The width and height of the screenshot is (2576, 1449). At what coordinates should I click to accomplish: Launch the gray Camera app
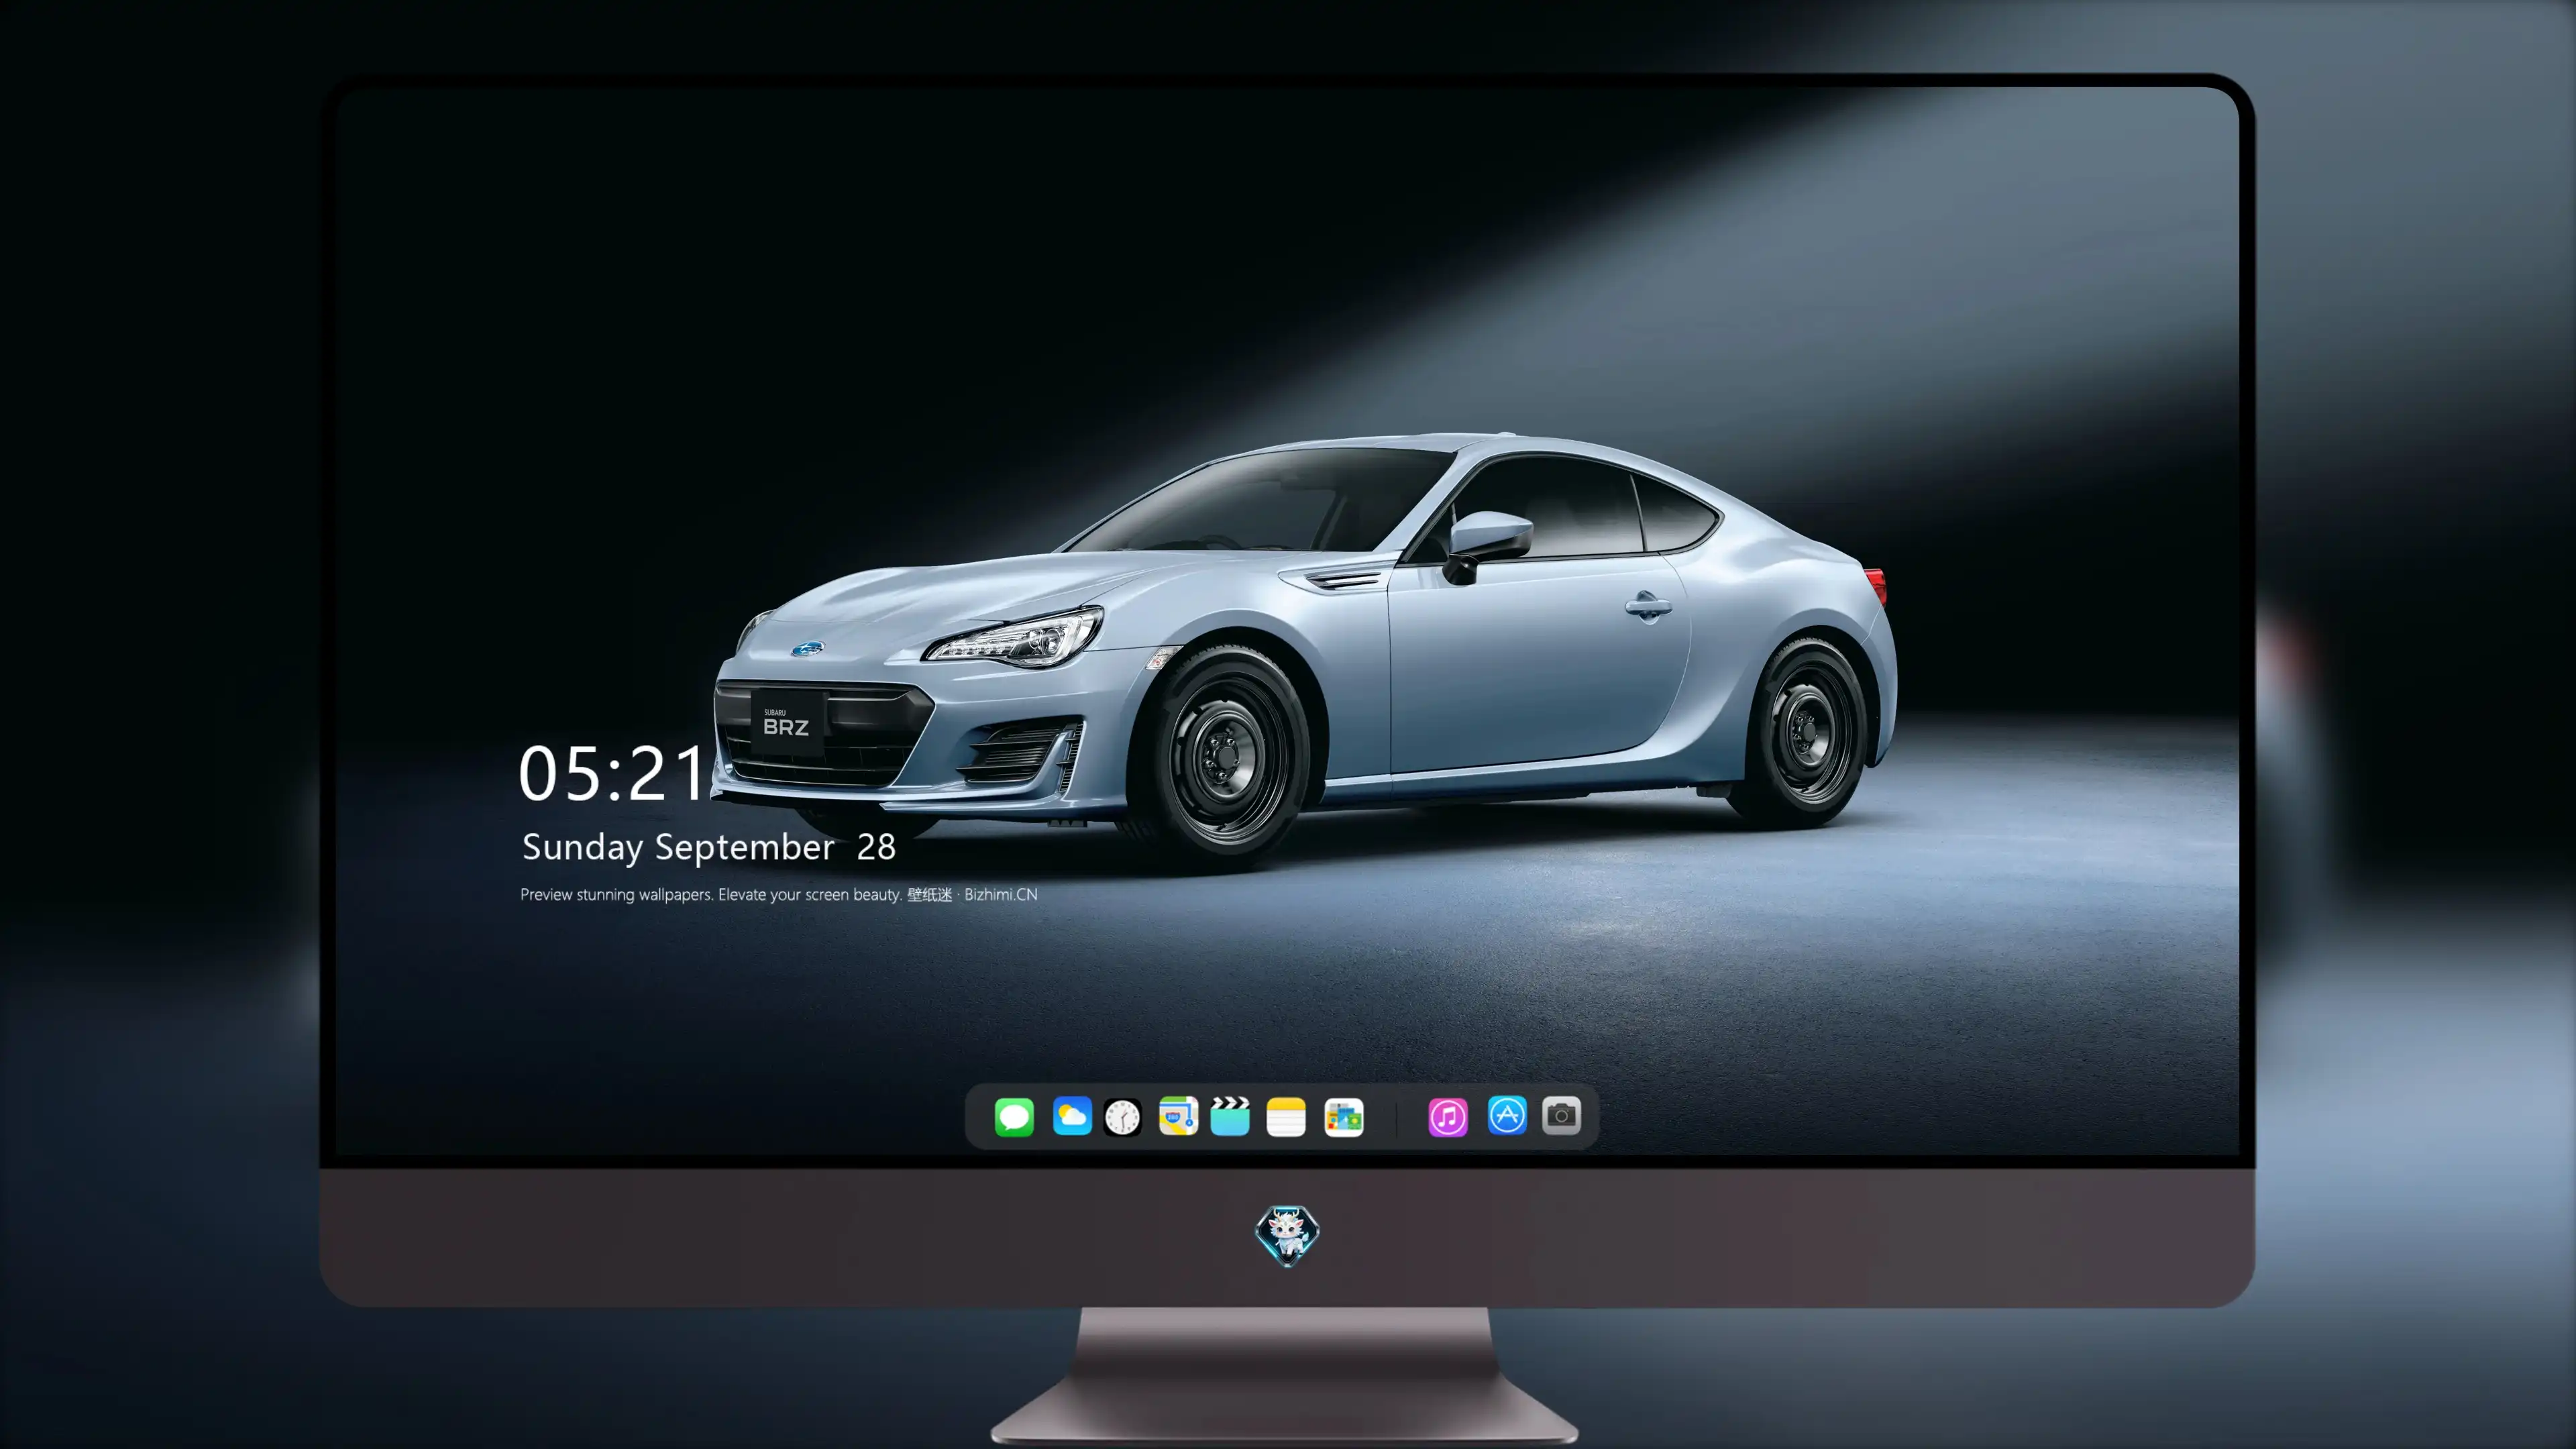(1561, 1115)
